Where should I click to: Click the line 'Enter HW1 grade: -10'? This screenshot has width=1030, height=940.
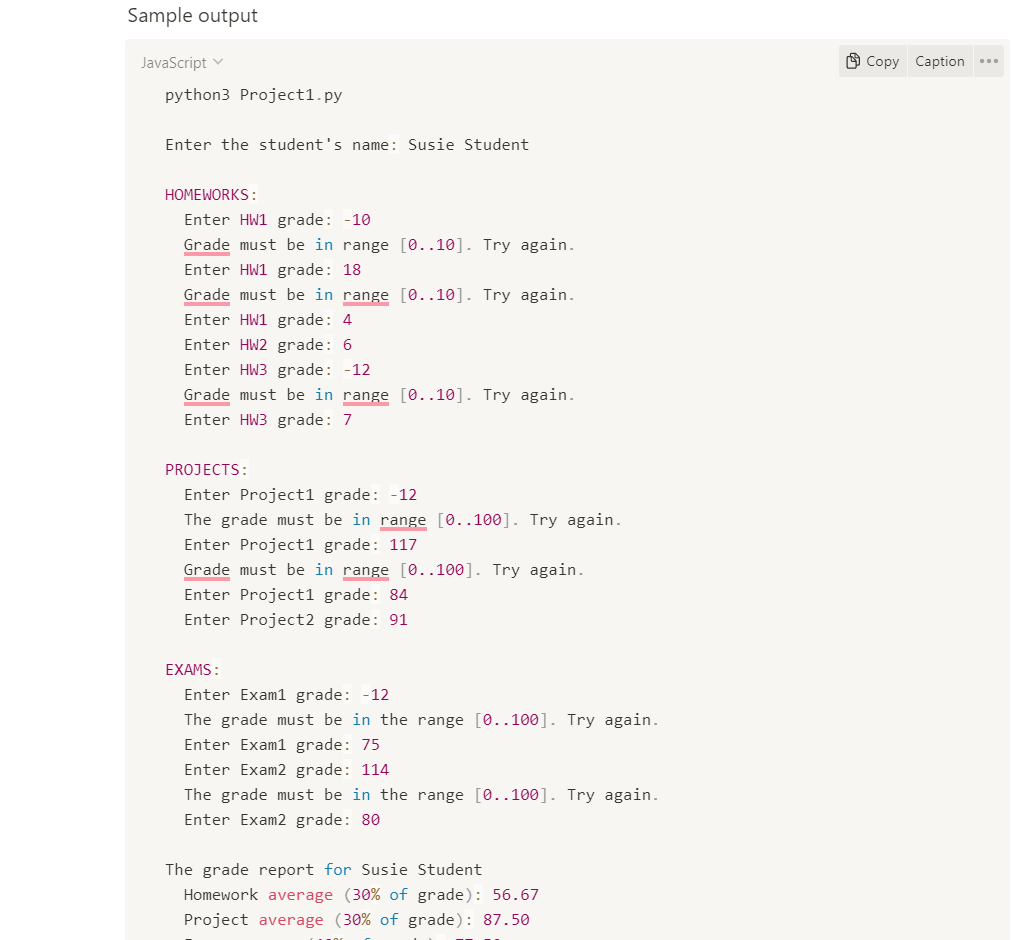click(277, 219)
